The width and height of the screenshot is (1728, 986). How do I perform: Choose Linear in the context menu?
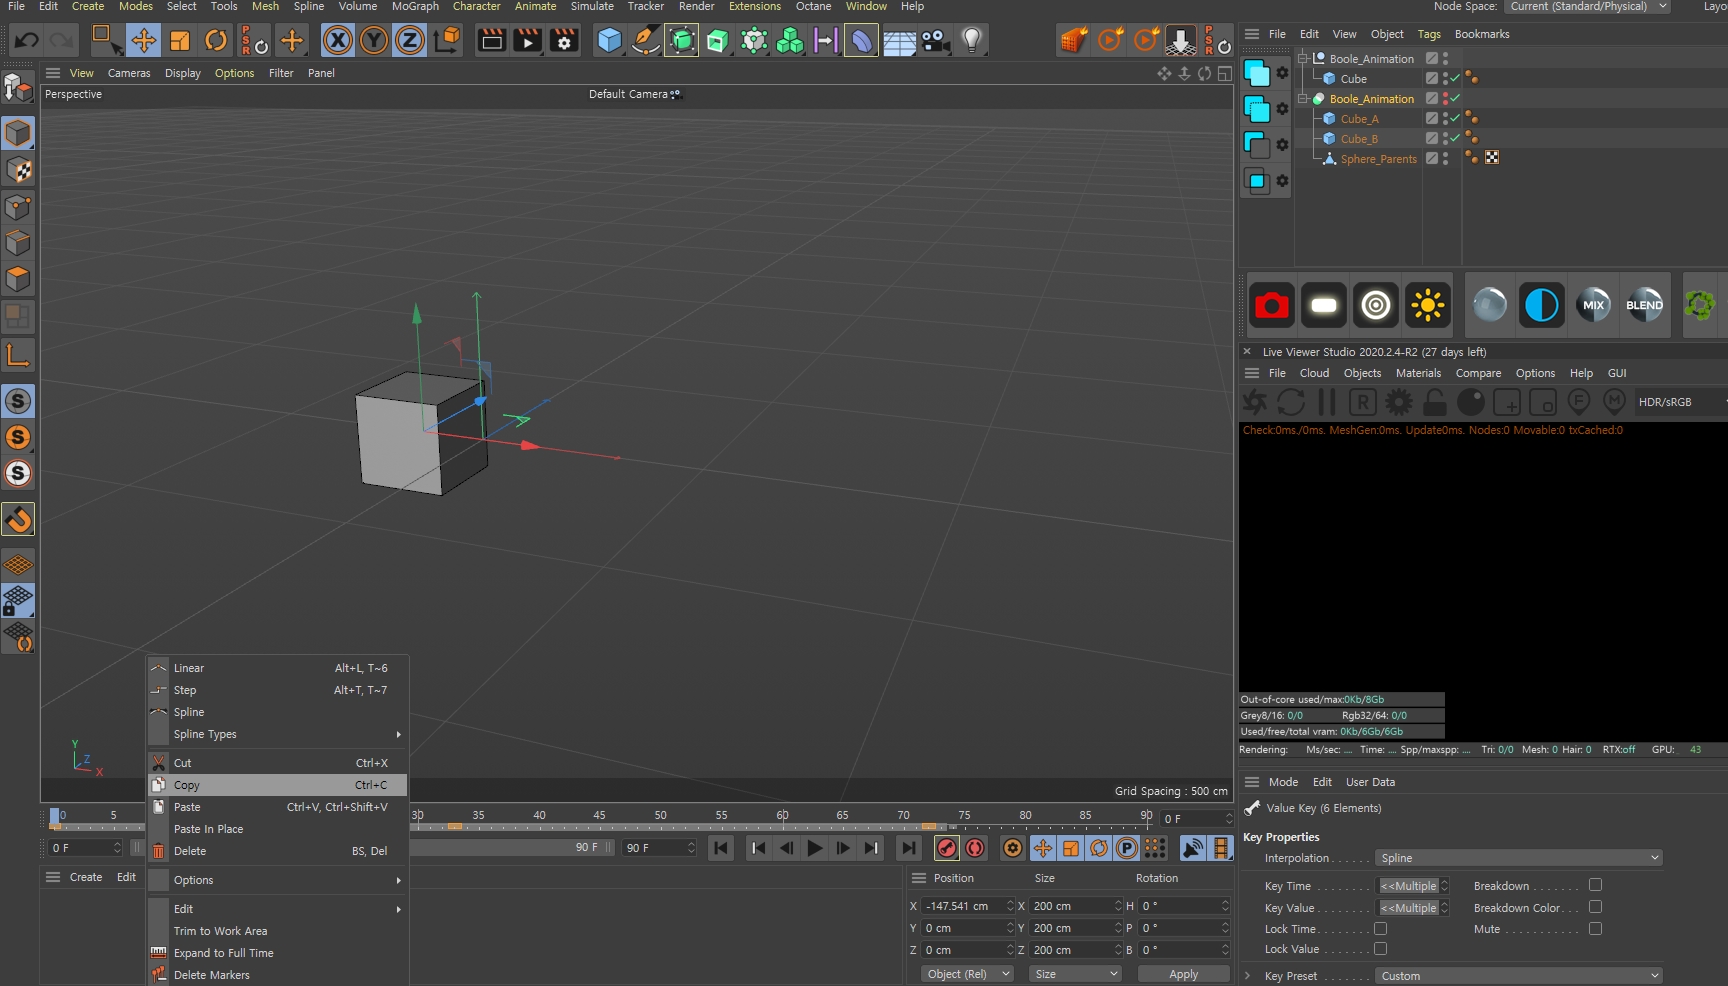pyautogui.click(x=277, y=668)
